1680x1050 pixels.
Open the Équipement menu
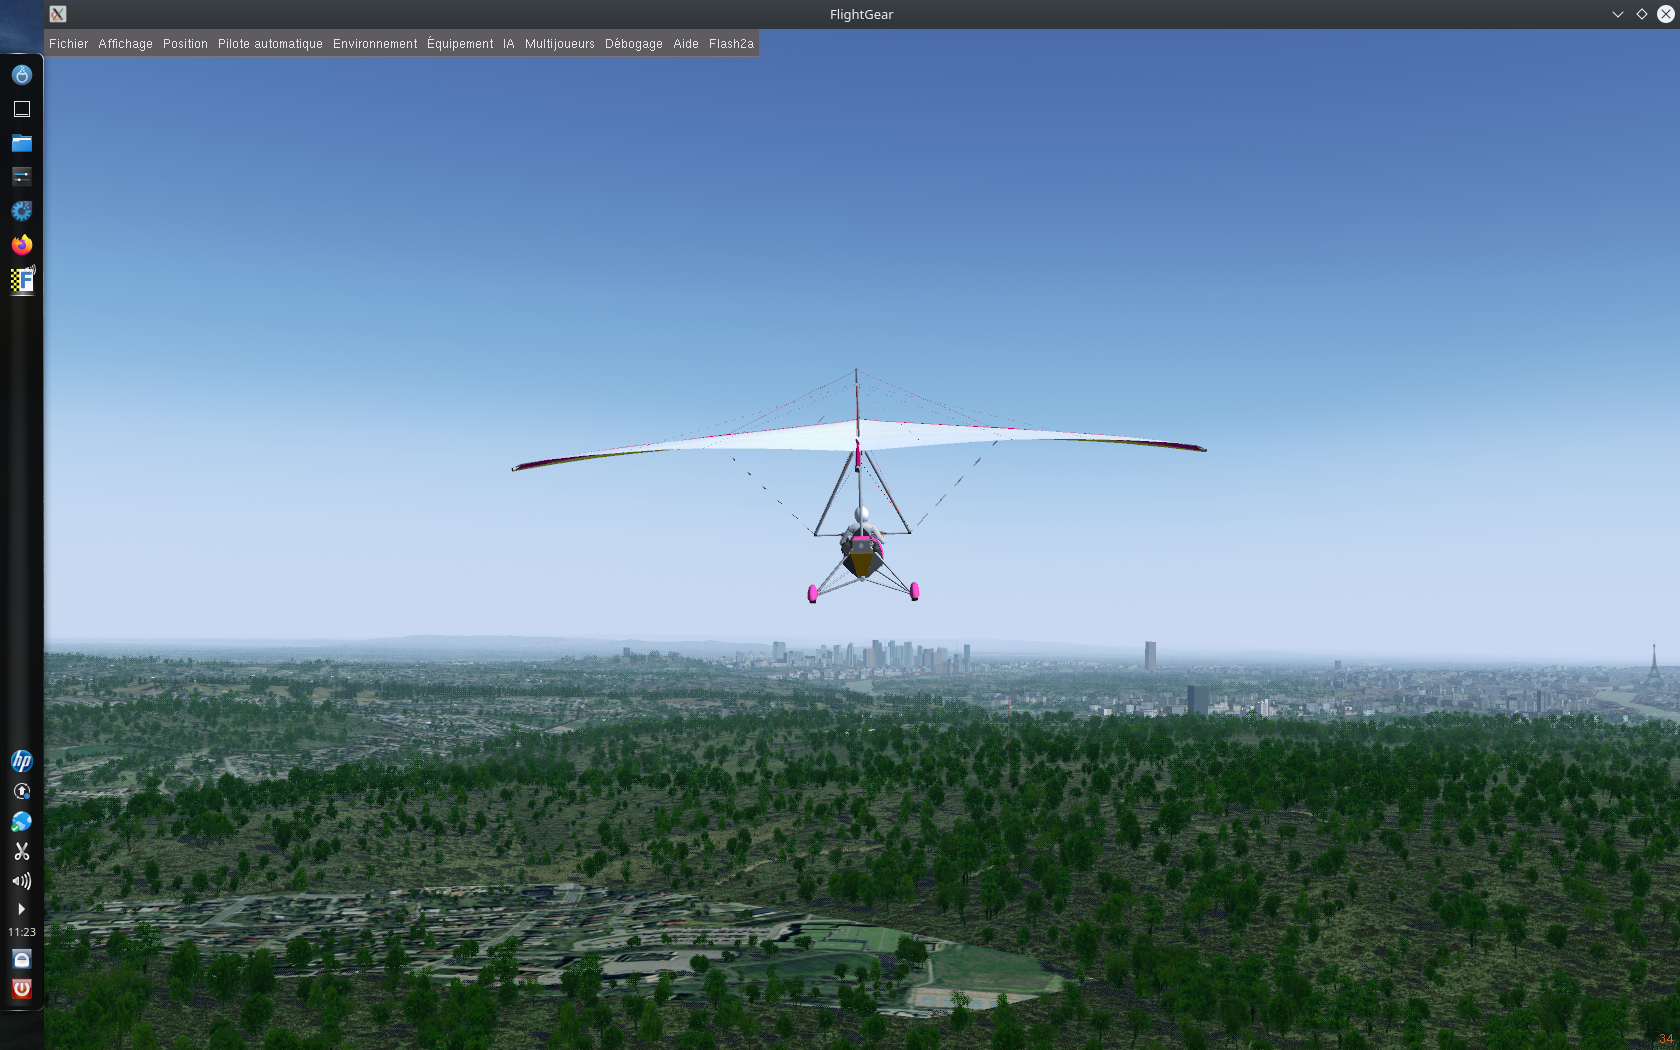point(460,44)
